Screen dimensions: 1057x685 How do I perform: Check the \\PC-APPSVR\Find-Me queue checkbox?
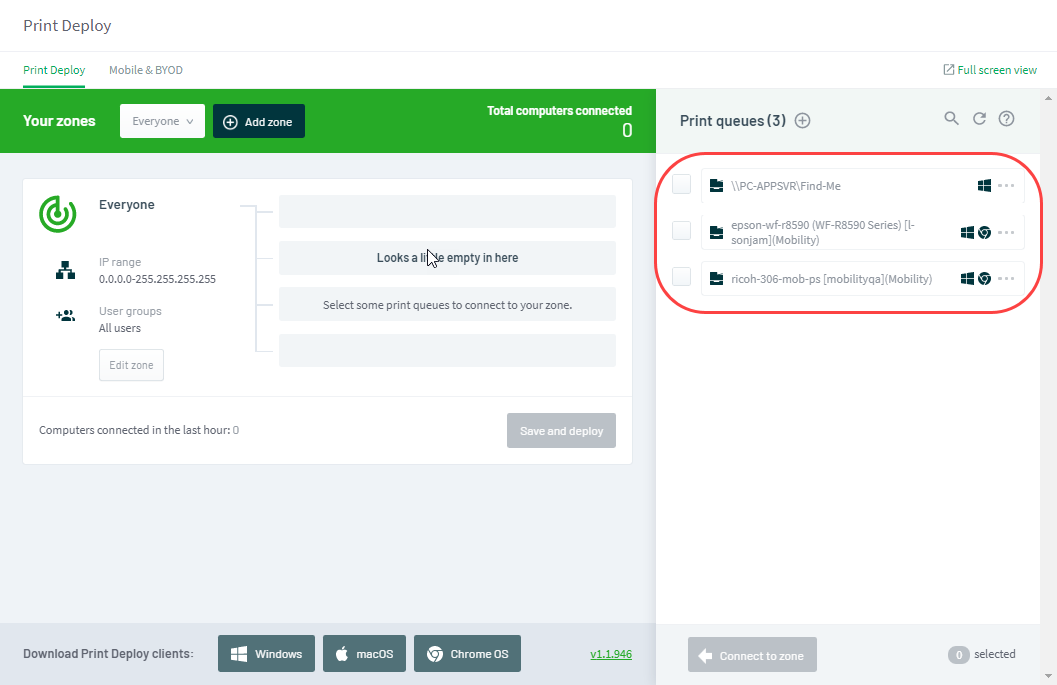tap(681, 184)
